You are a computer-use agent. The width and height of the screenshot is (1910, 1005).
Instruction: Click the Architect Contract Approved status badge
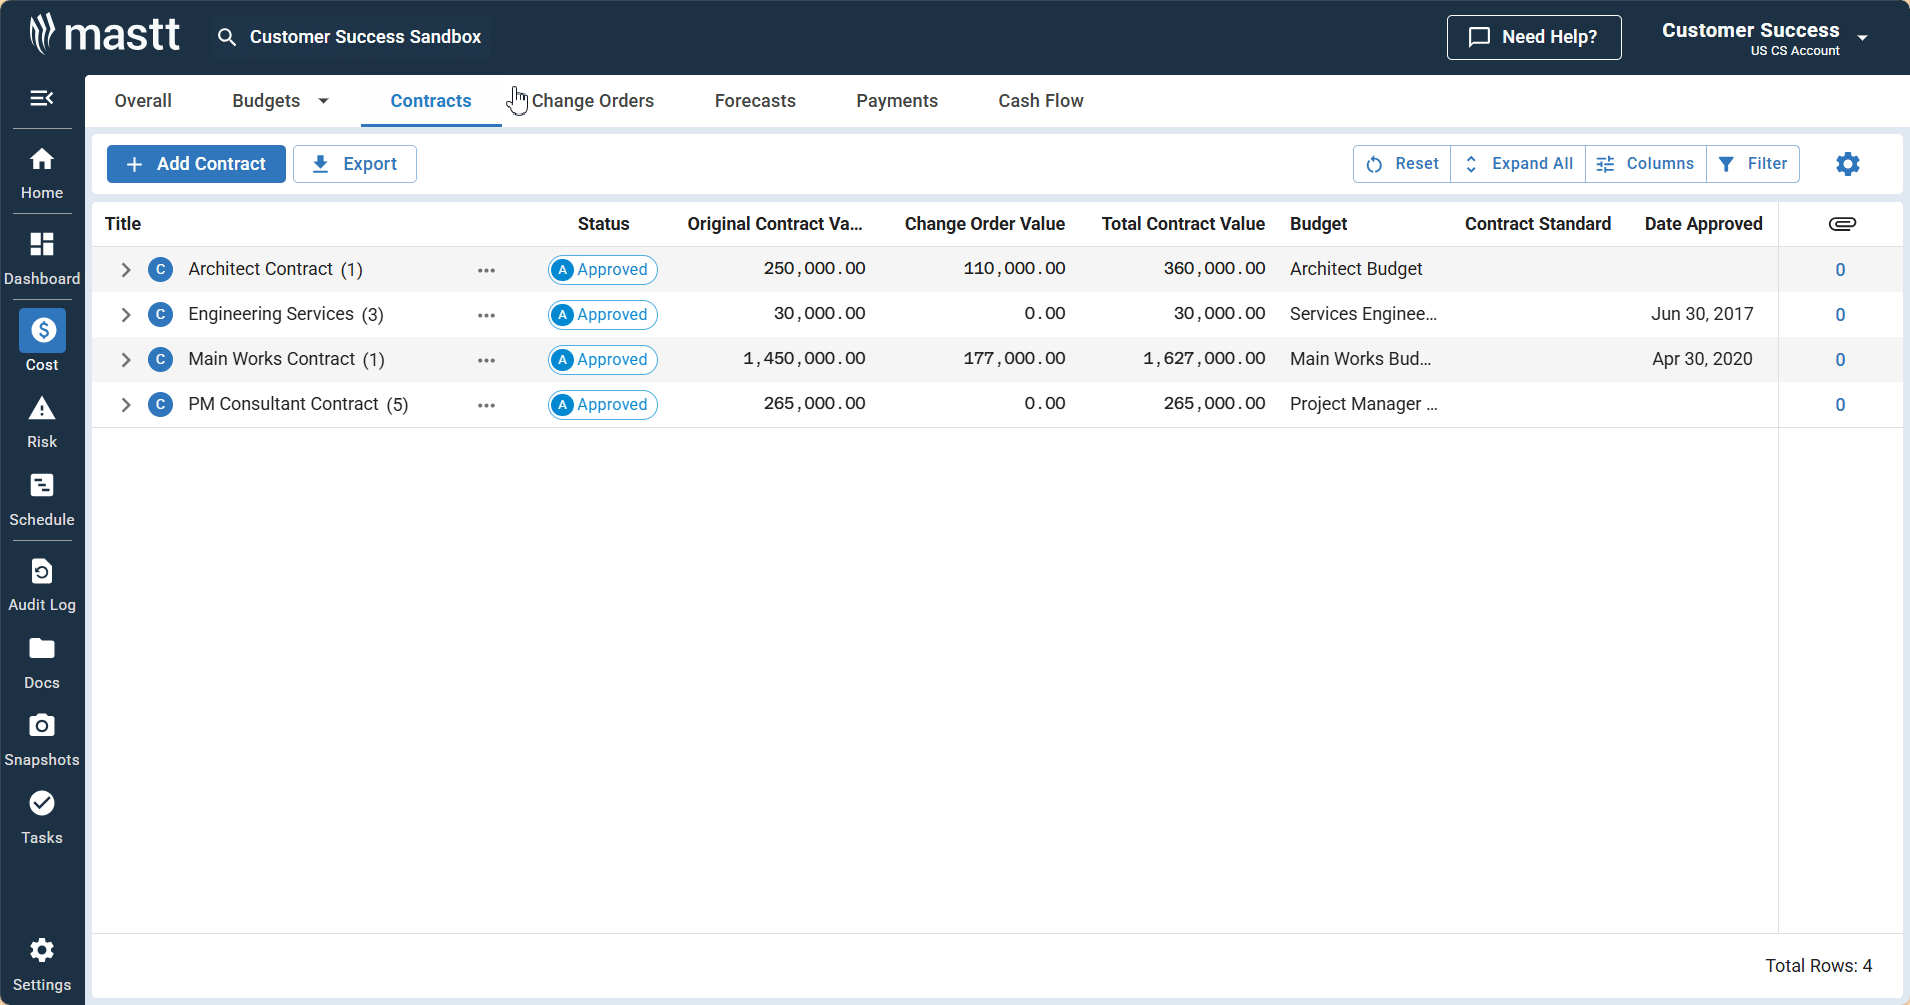point(603,270)
